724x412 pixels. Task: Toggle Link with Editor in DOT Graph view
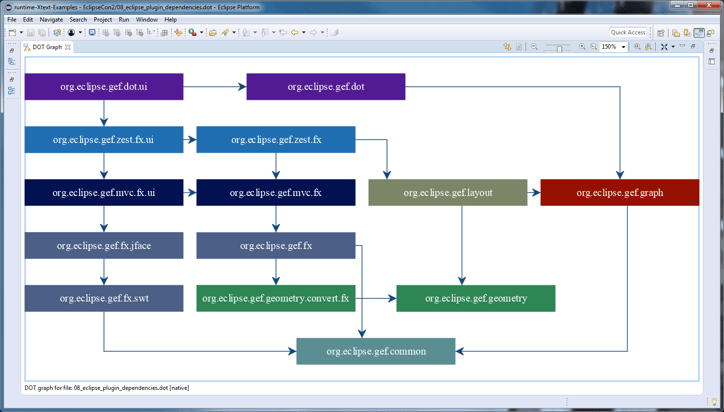pyautogui.click(x=507, y=47)
